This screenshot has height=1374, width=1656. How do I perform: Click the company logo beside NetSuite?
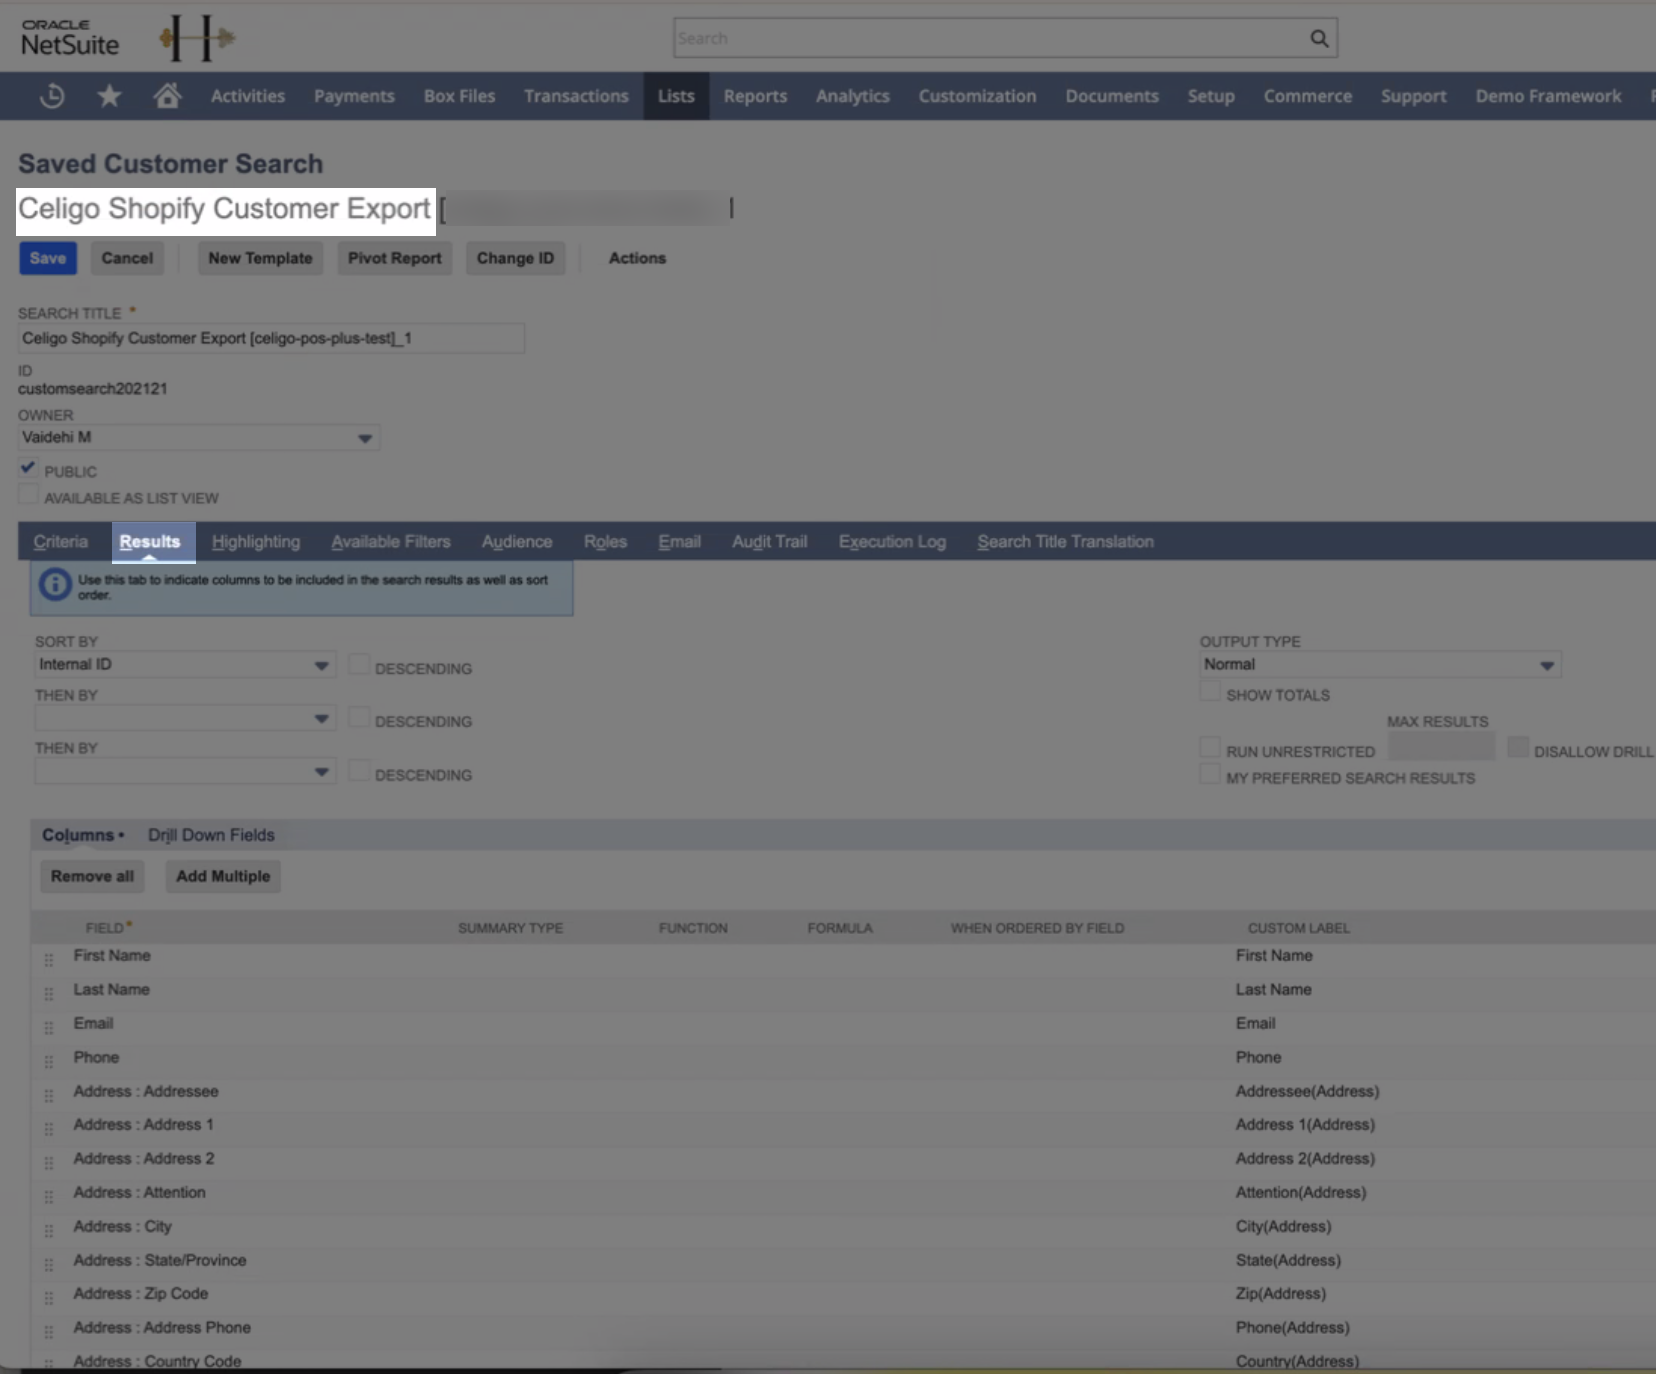click(x=197, y=38)
